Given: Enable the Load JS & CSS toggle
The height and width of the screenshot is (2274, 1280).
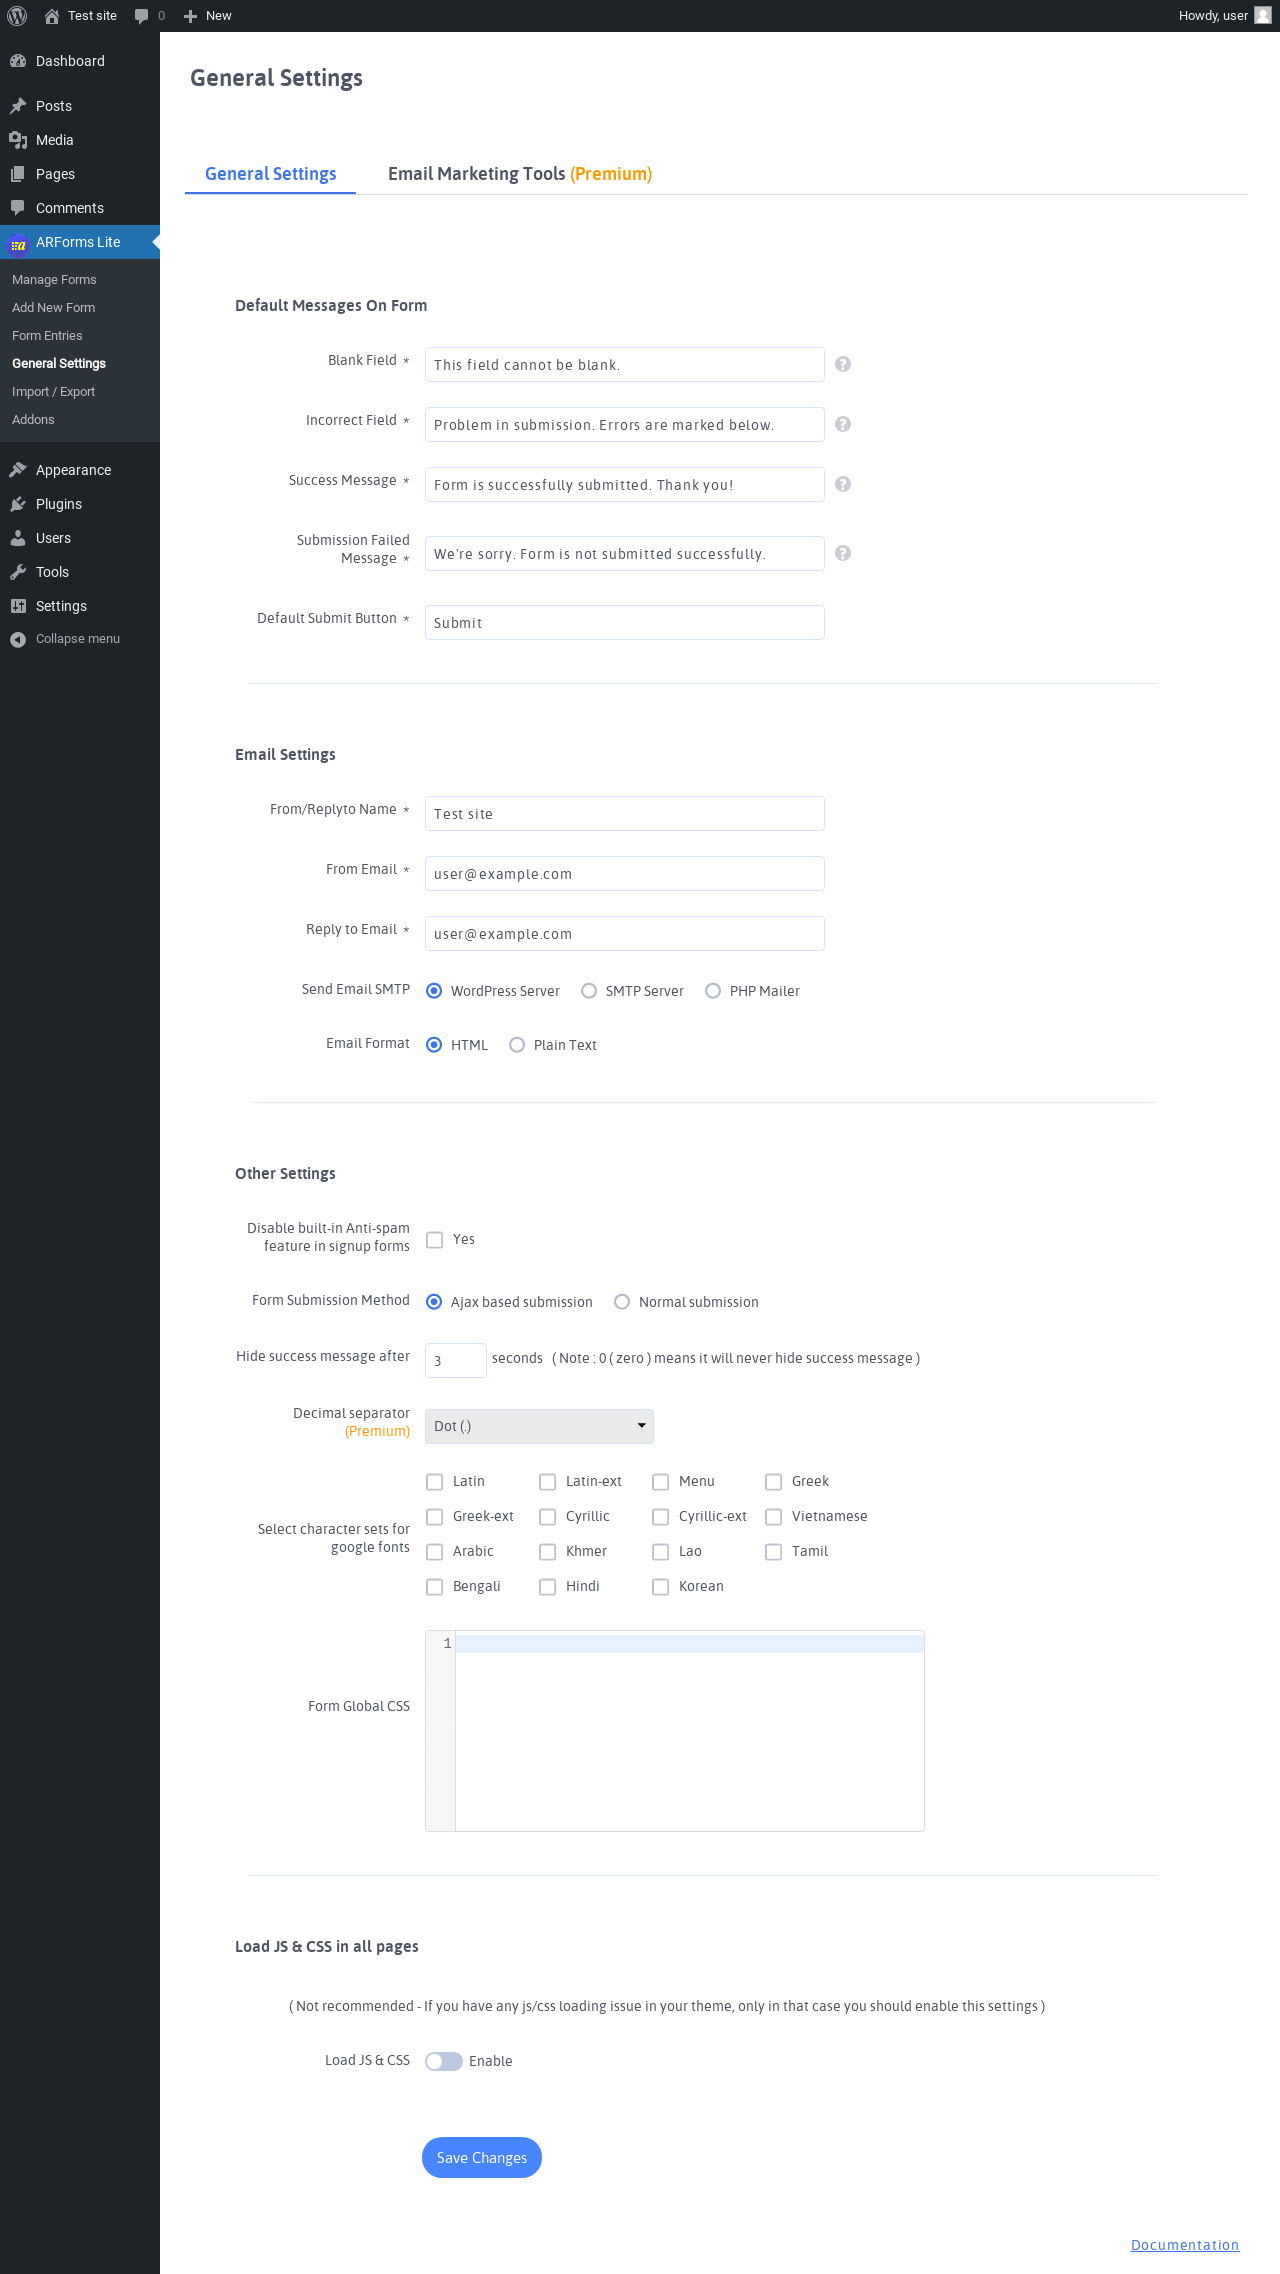Looking at the screenshot, I should pyautogui.click(x=444, y=2061).
